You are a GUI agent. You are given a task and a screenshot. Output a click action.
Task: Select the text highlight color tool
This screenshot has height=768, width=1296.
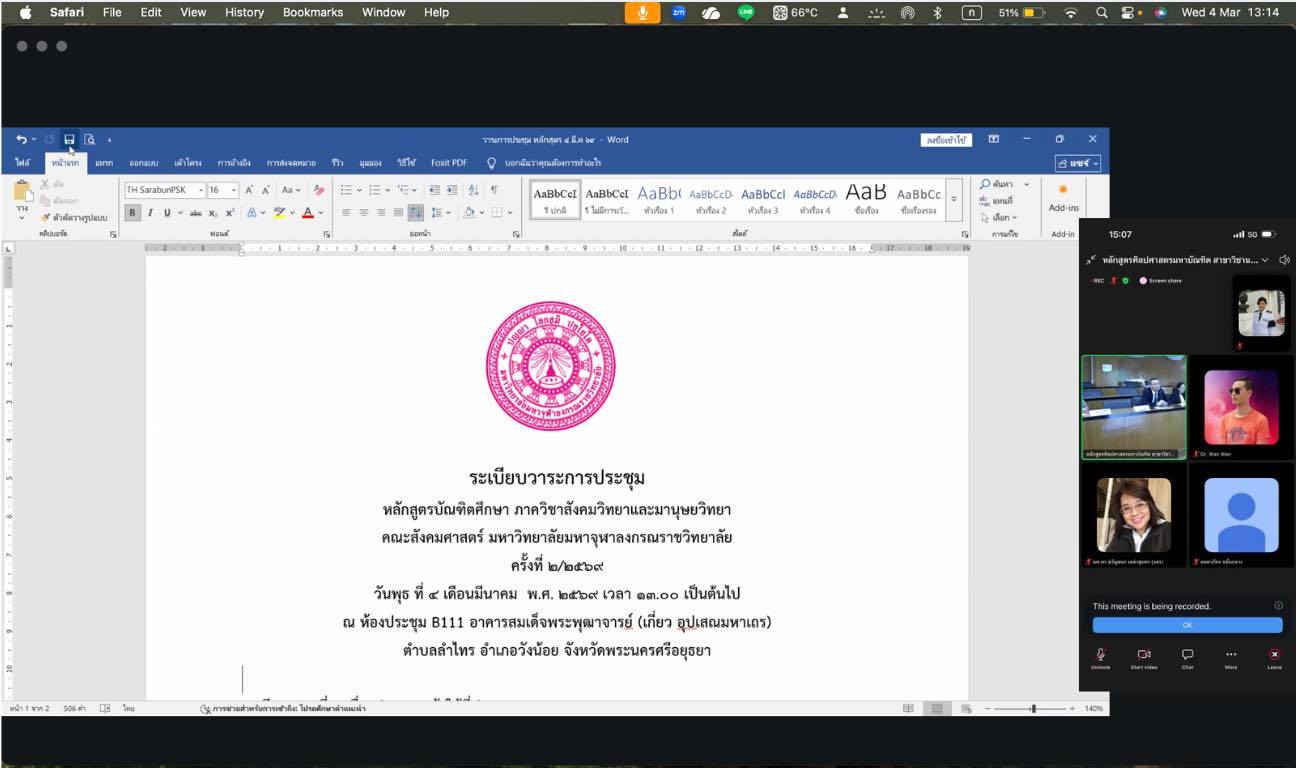coord(279,212)
